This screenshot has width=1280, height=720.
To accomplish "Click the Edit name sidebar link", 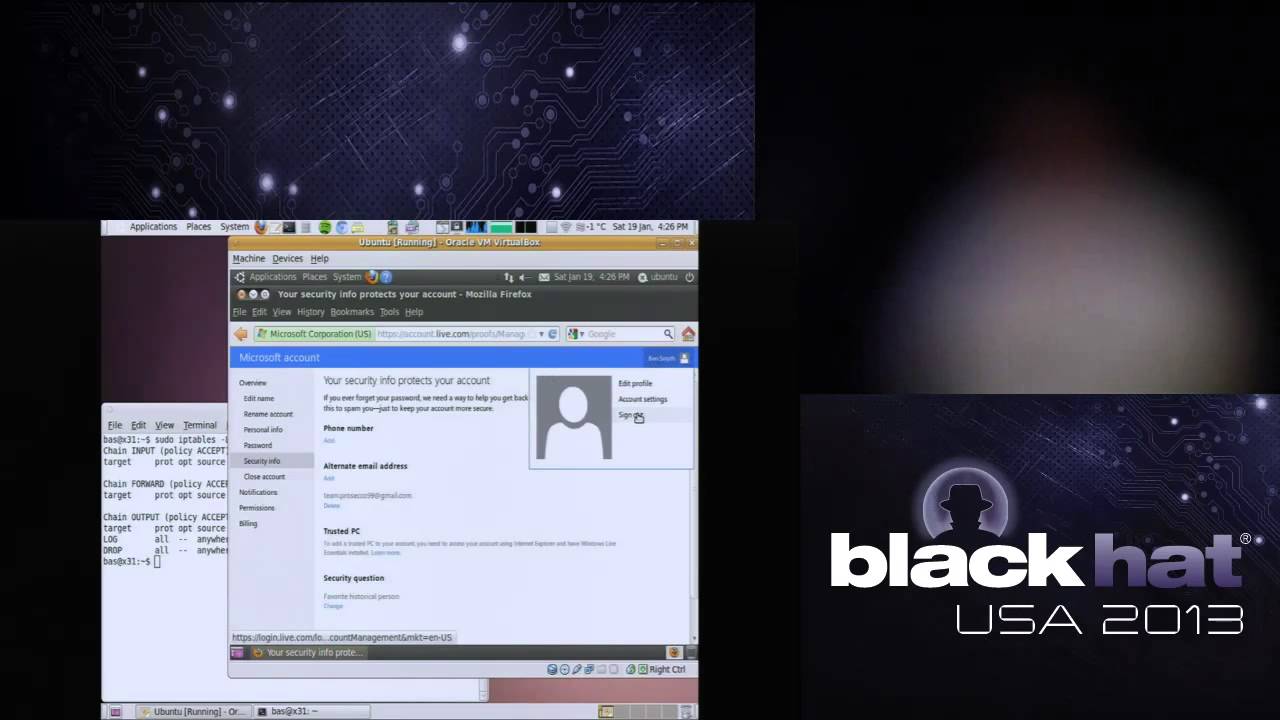I will 259,398.
